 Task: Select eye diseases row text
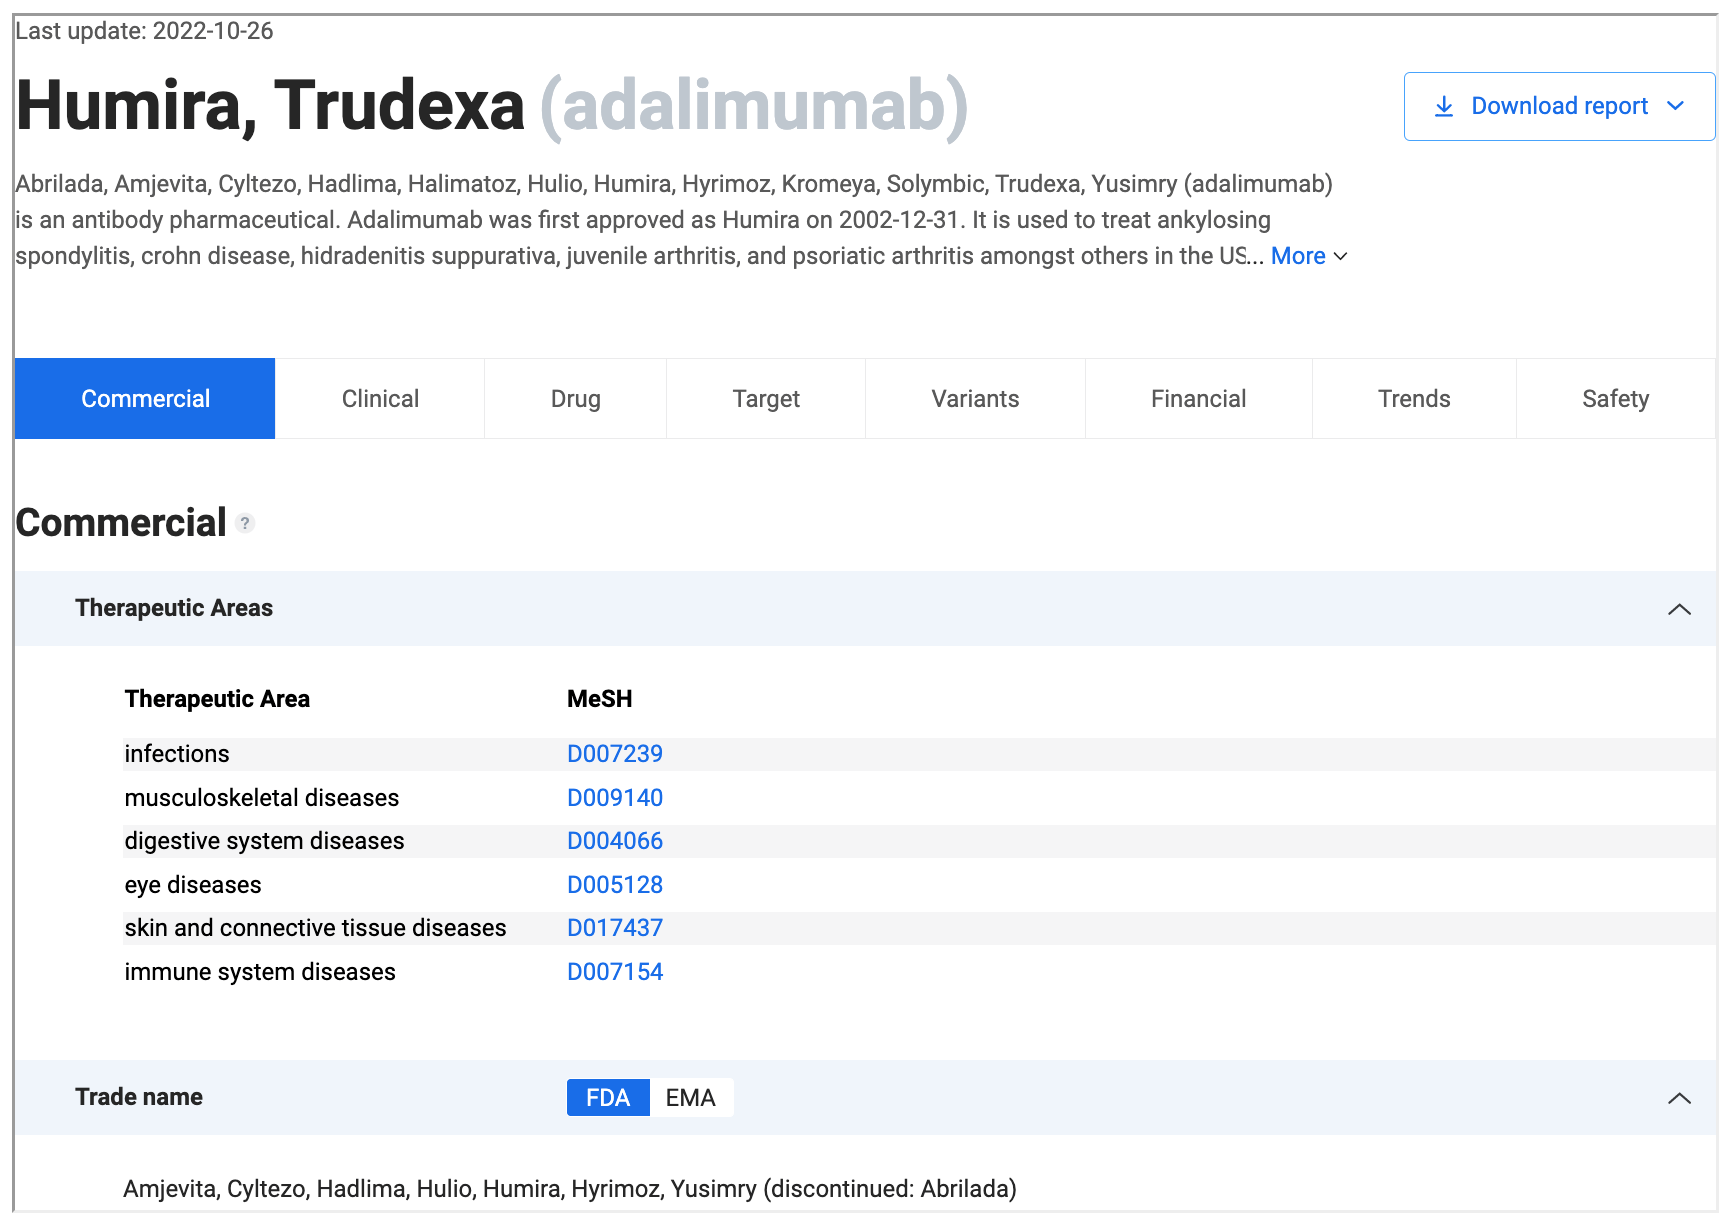pos(193,885)
